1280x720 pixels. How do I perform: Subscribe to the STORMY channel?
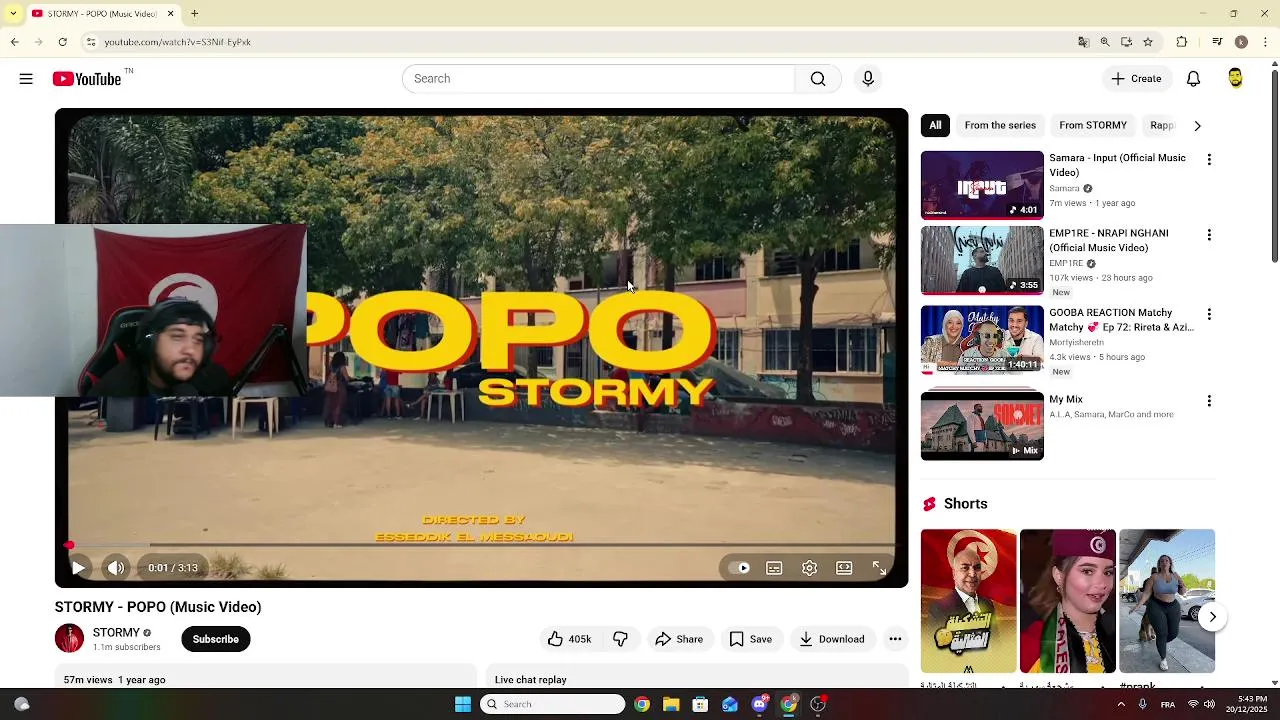(216, 639)
